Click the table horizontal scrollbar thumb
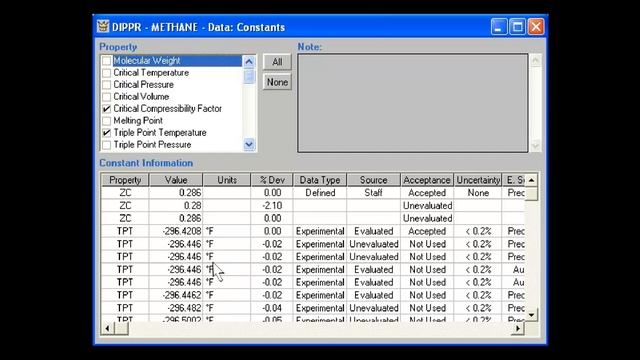640x360 pixels. coord(121,328)
